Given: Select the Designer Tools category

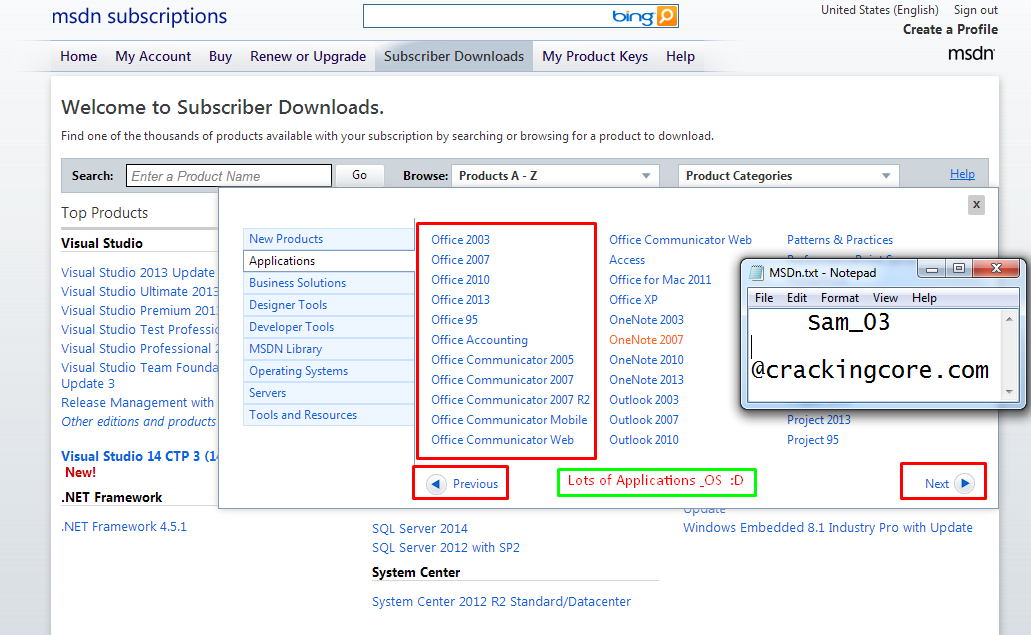Looking at the screenshot, I should [x=329, y=305].
